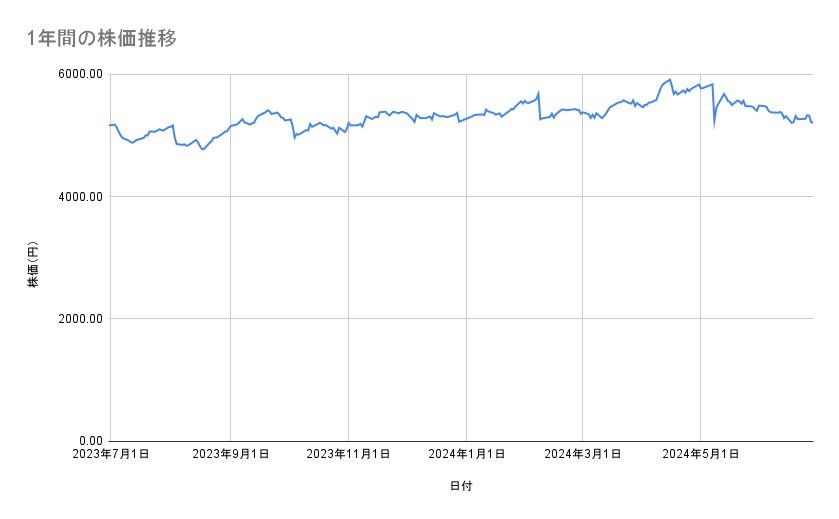
Task: Select the 2023年7月1日 date label
Action: click(x=111, y=455)
